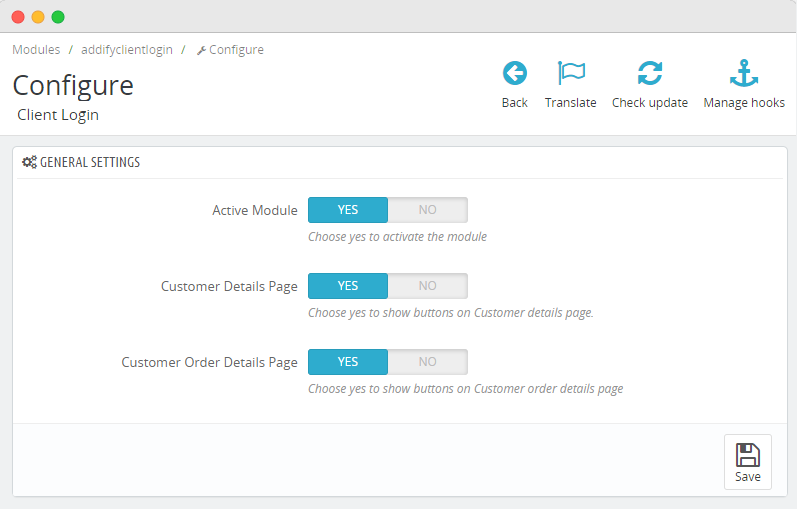The width and height of the screenshot is (797, 509).
Task: Turn off Customer Order Details Page
Action: [x=427, y=362]
